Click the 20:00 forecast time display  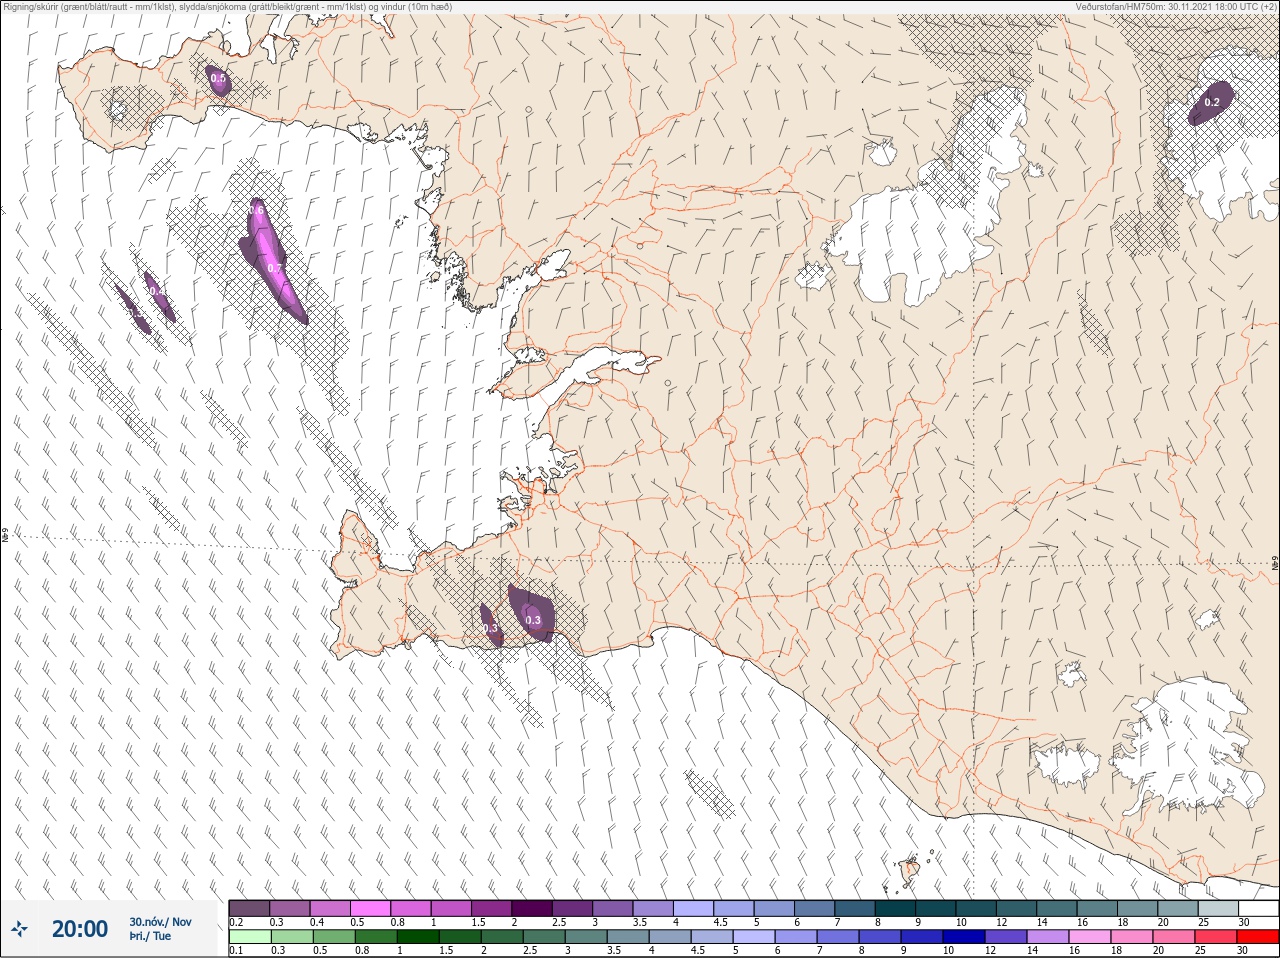click(80, 929)
